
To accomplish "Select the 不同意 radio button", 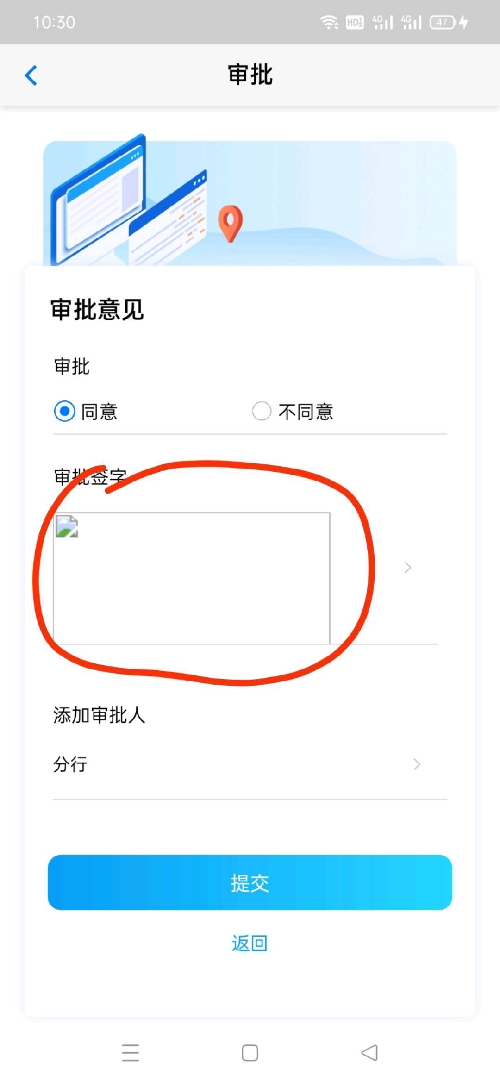I will (261, 412).
